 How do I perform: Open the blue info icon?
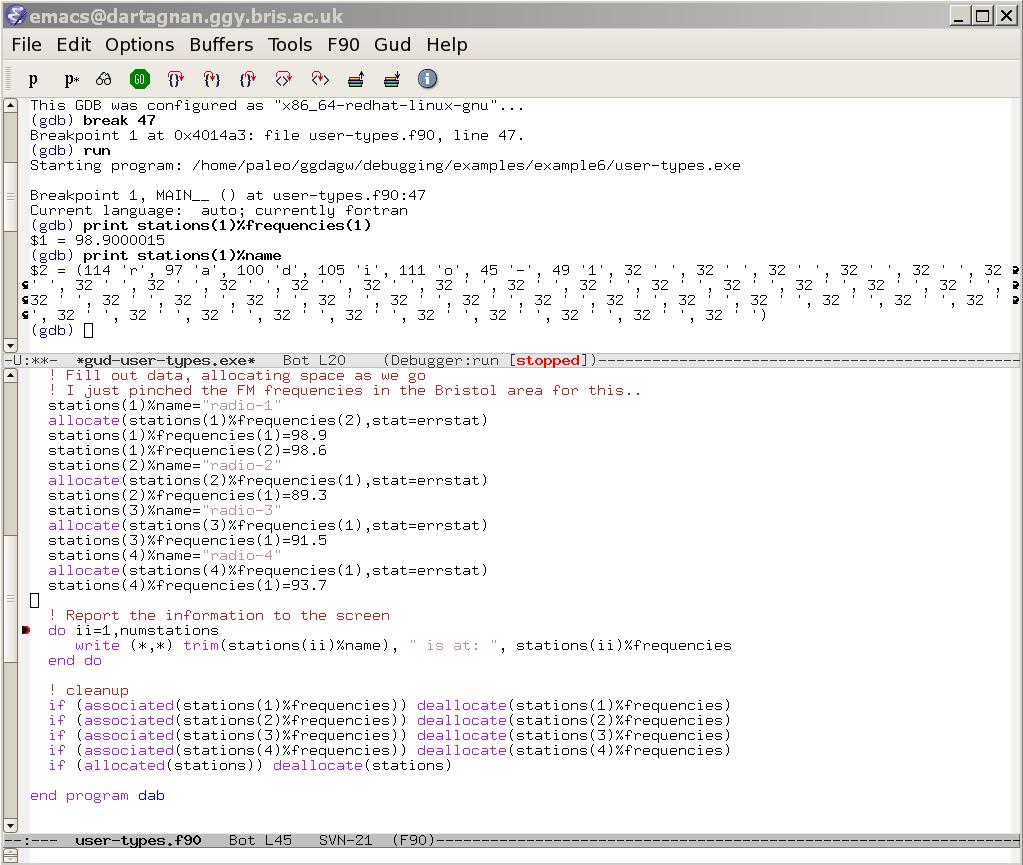pyautogui.click(x=427, y=79)
